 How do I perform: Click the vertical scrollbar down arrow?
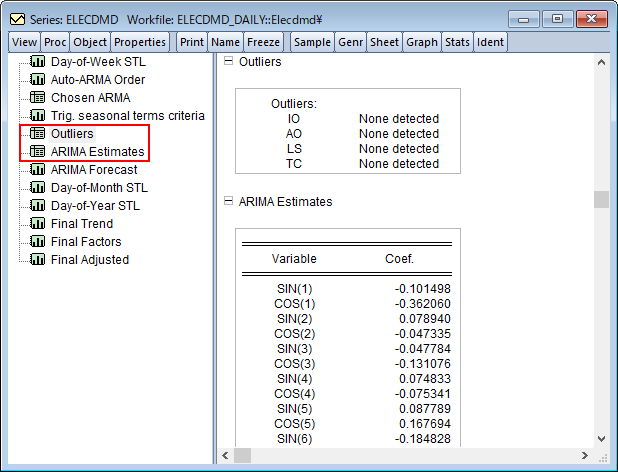[x=601, y=439]
